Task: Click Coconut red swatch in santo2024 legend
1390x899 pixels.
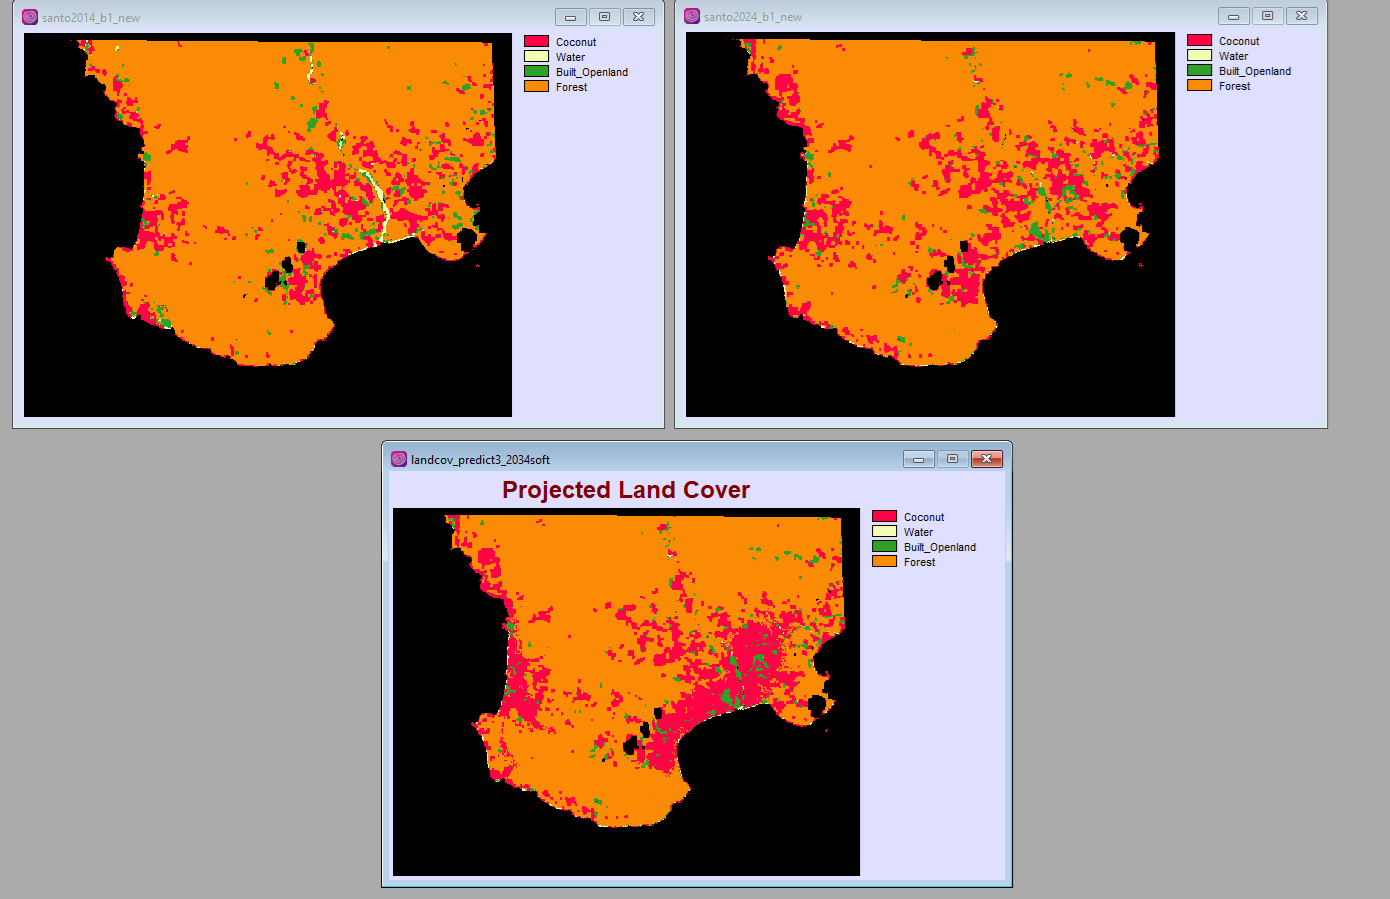Action: click(1200, 40)
